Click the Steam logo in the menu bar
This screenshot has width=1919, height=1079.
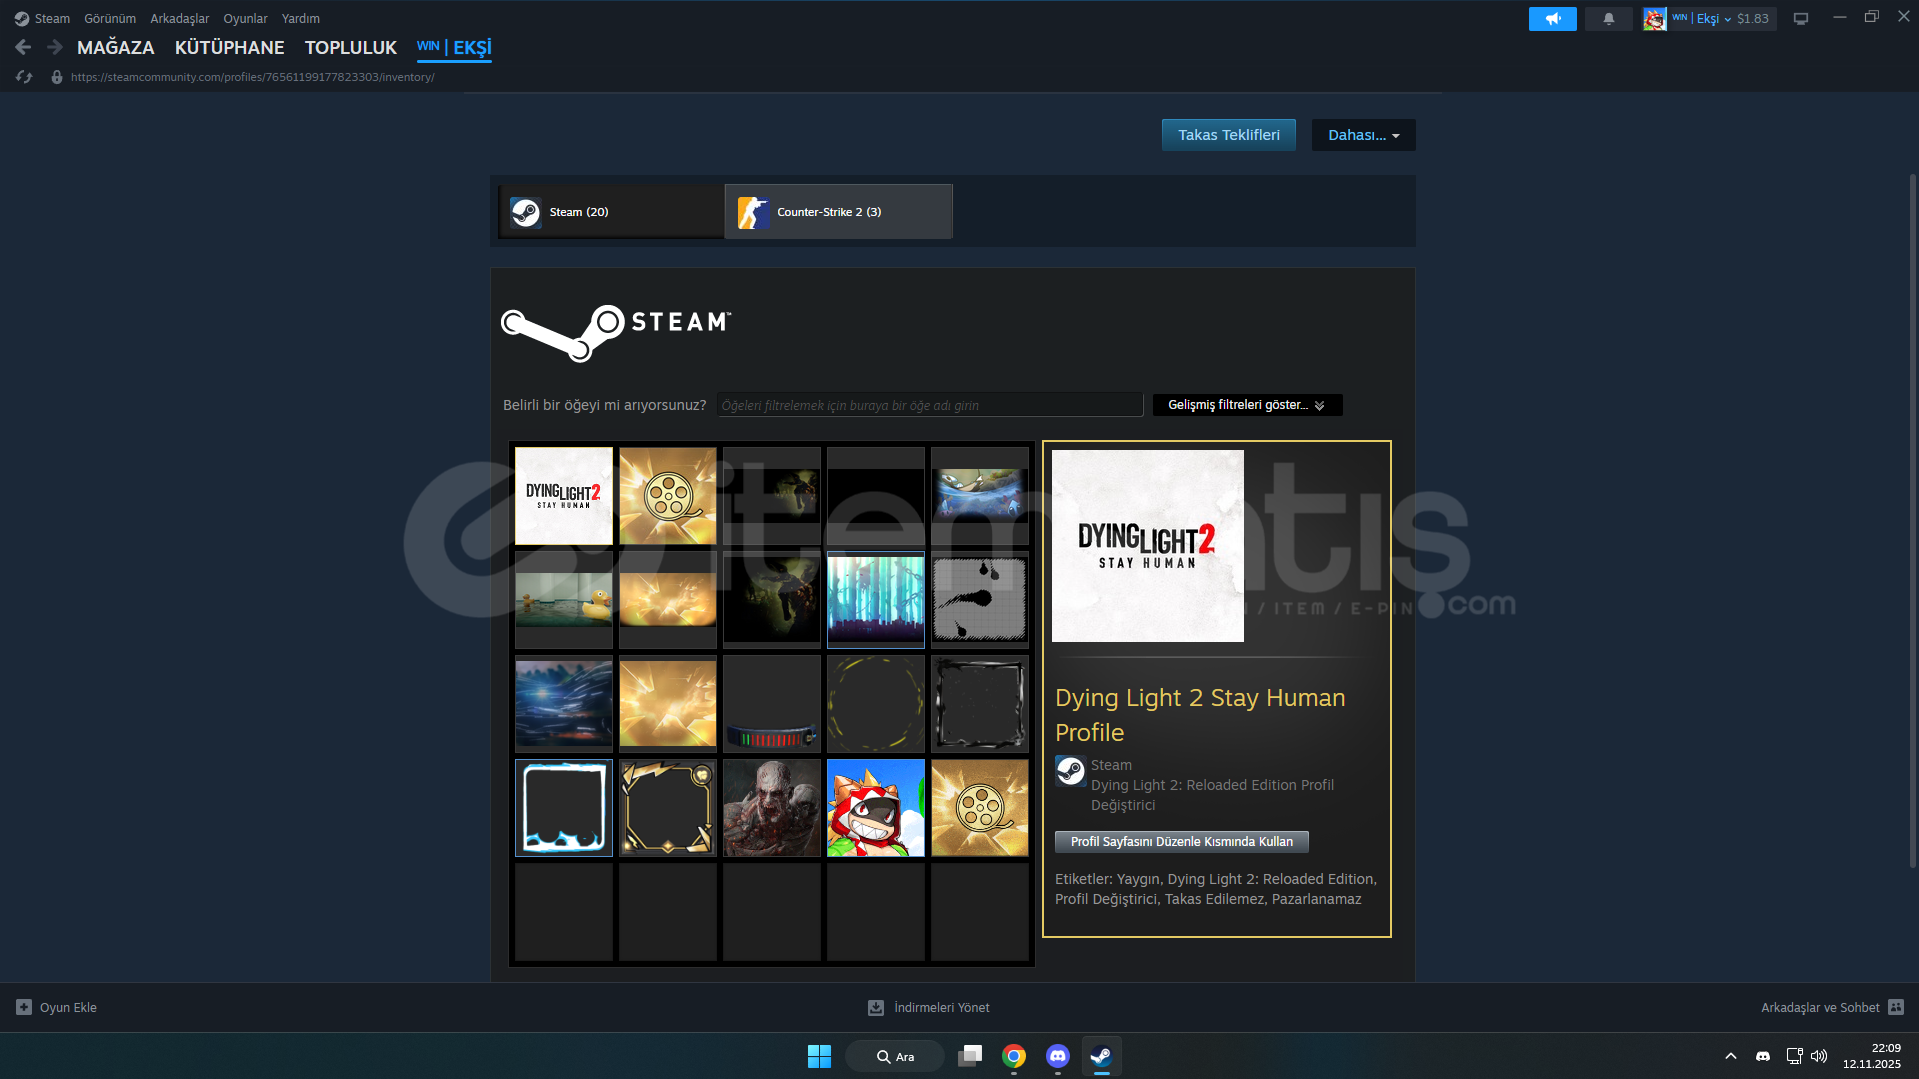(x=22, y=19)
